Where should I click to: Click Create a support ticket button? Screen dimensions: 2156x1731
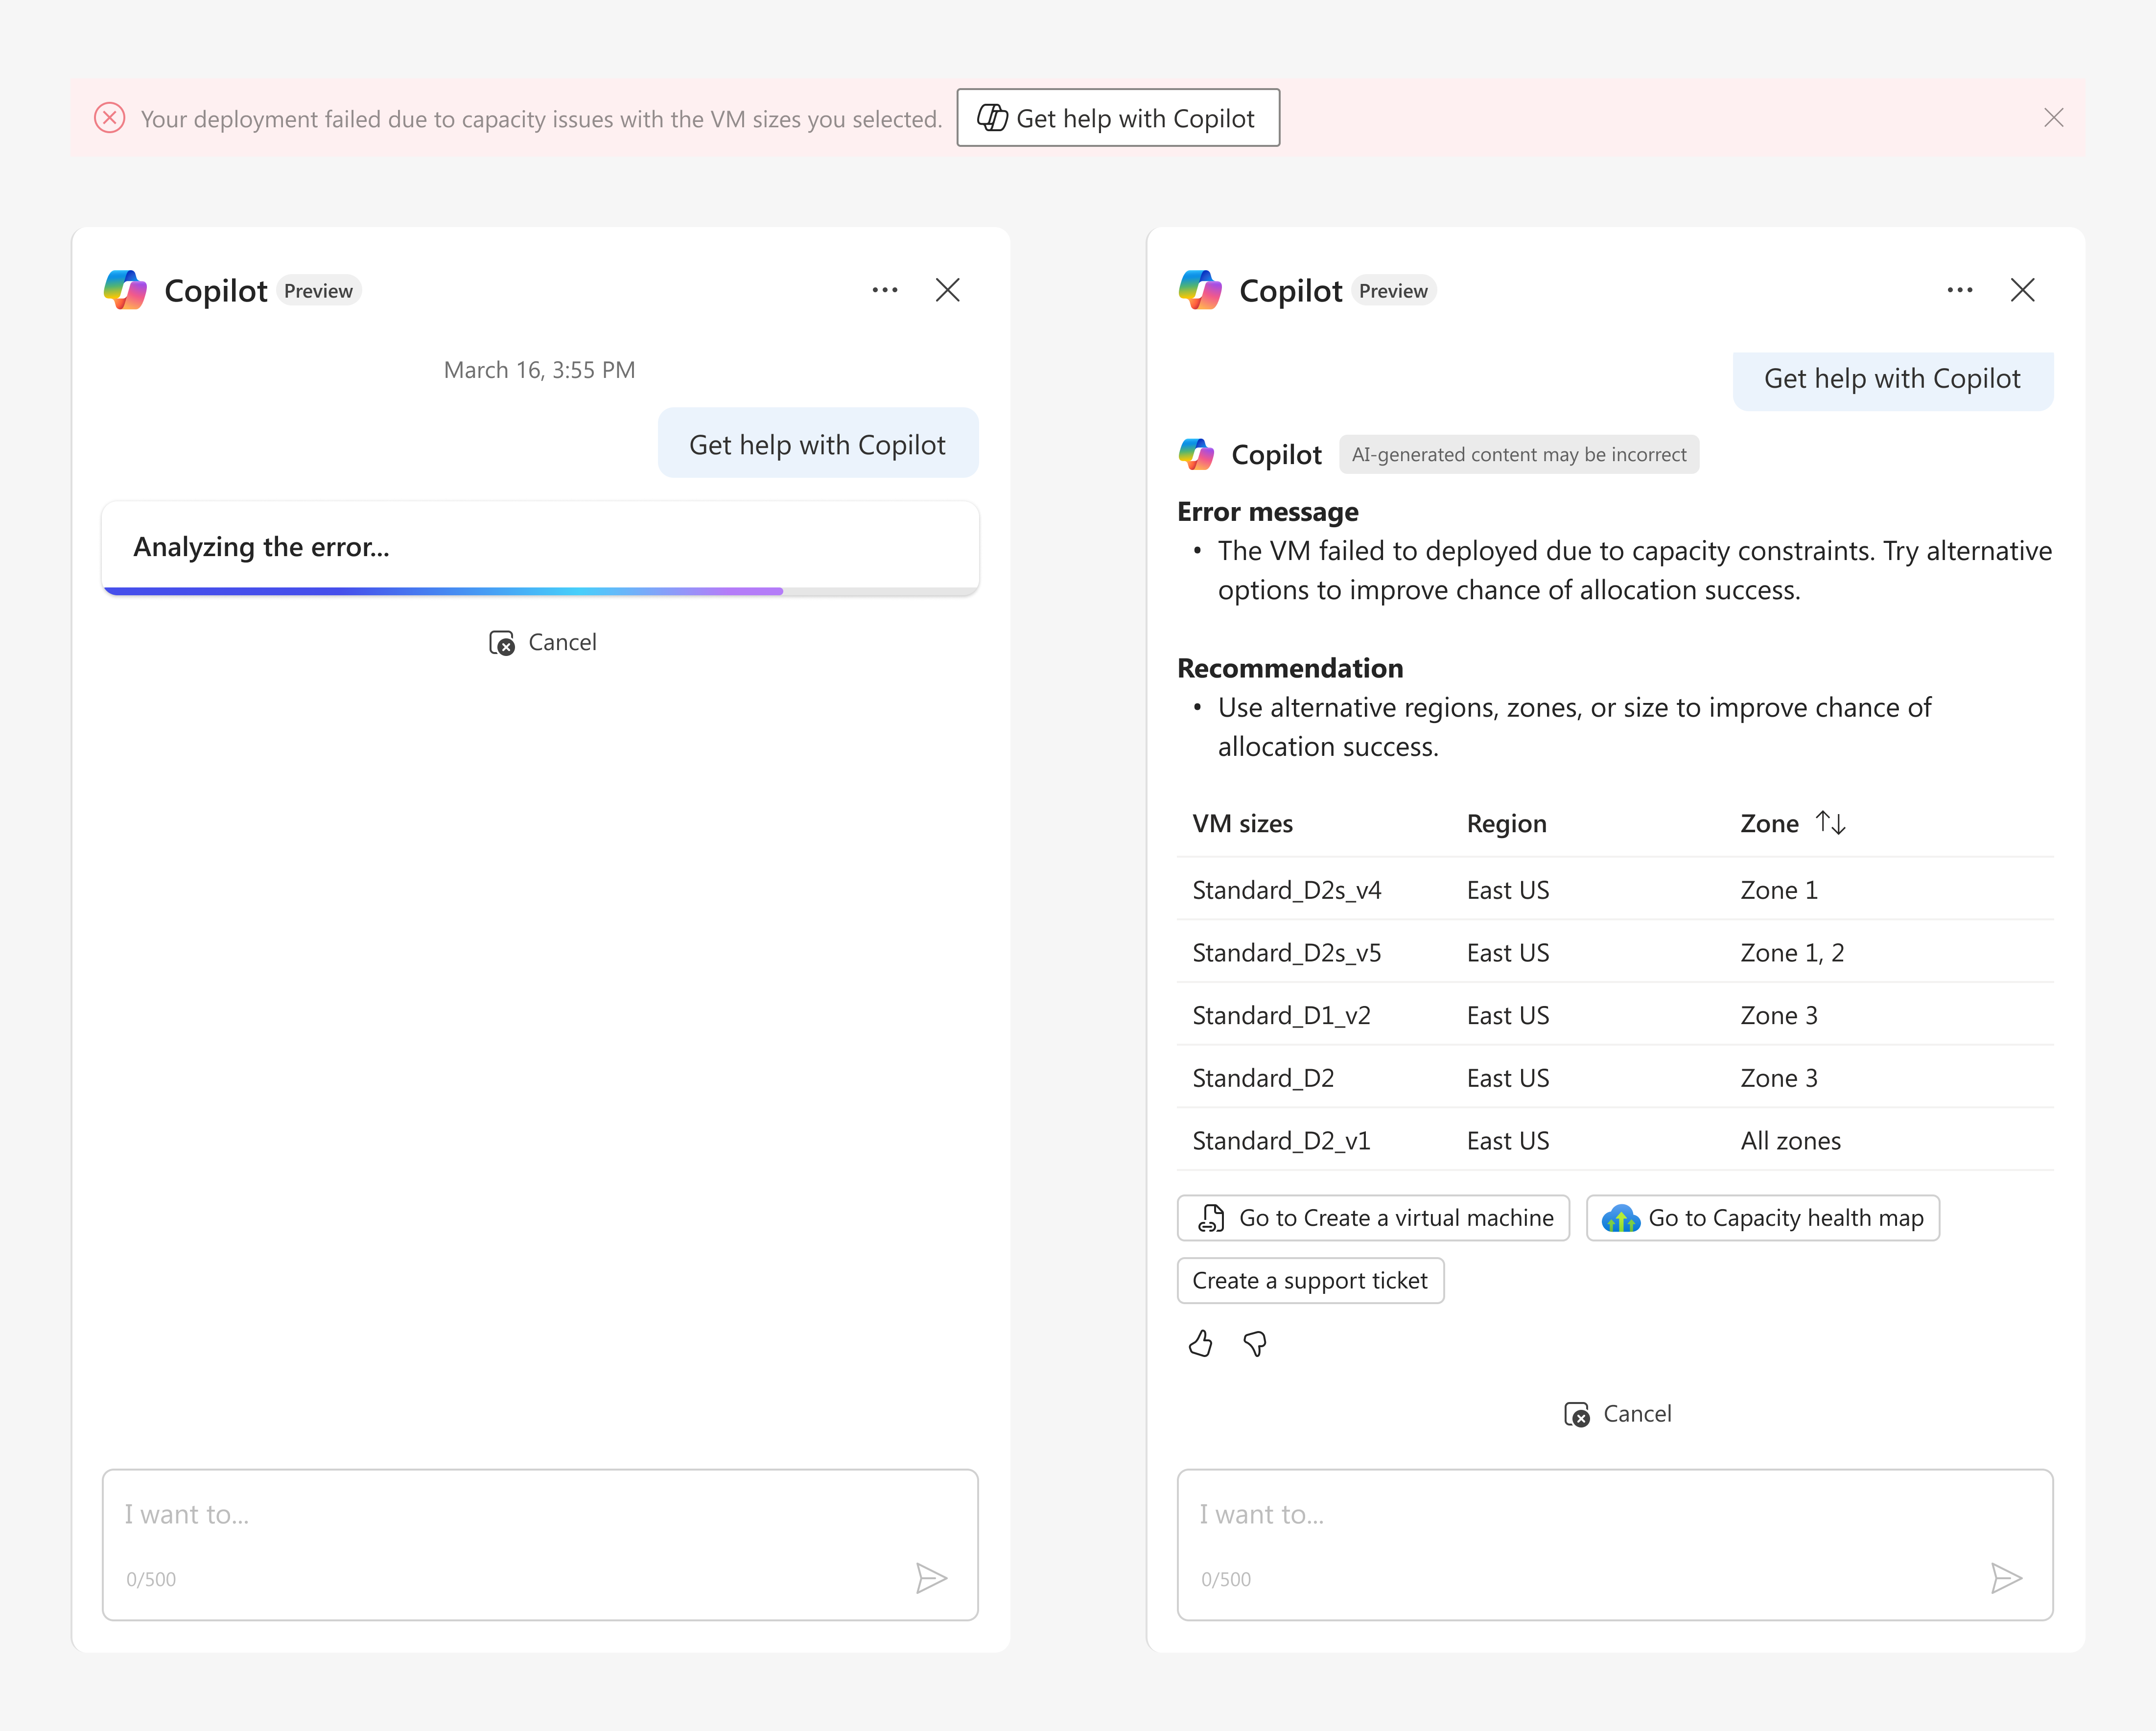(x=1311, y=1281)
